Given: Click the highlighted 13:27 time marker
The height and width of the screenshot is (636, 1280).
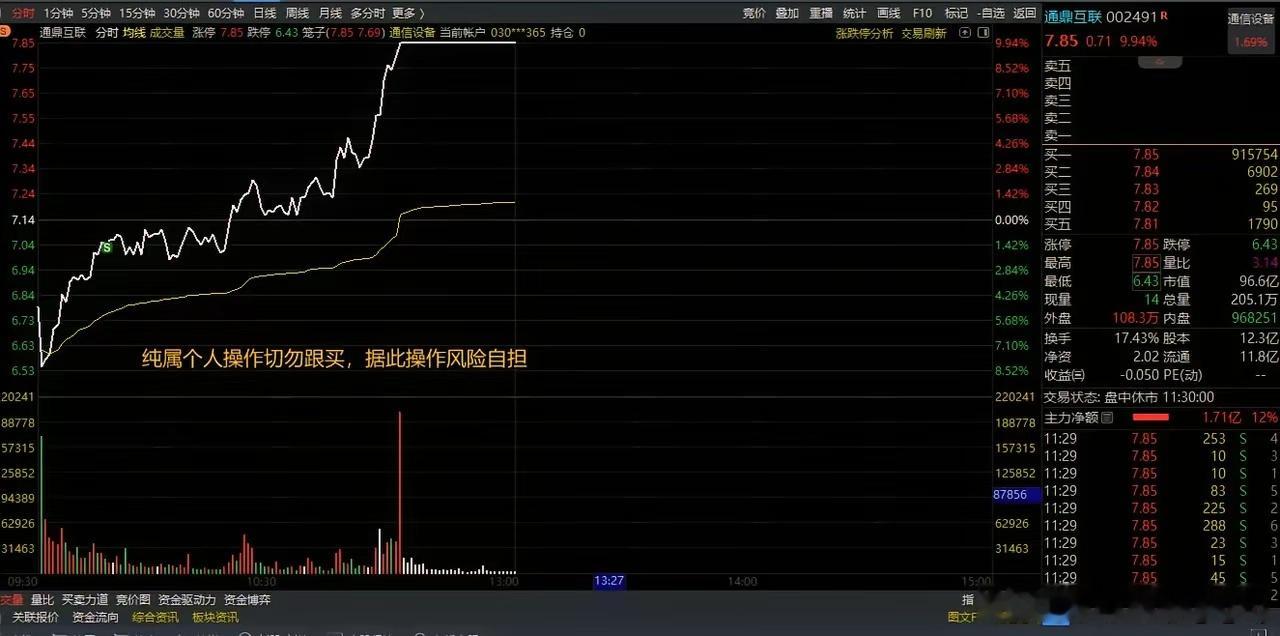Looking at the screenshot, I should pos(608,580).
